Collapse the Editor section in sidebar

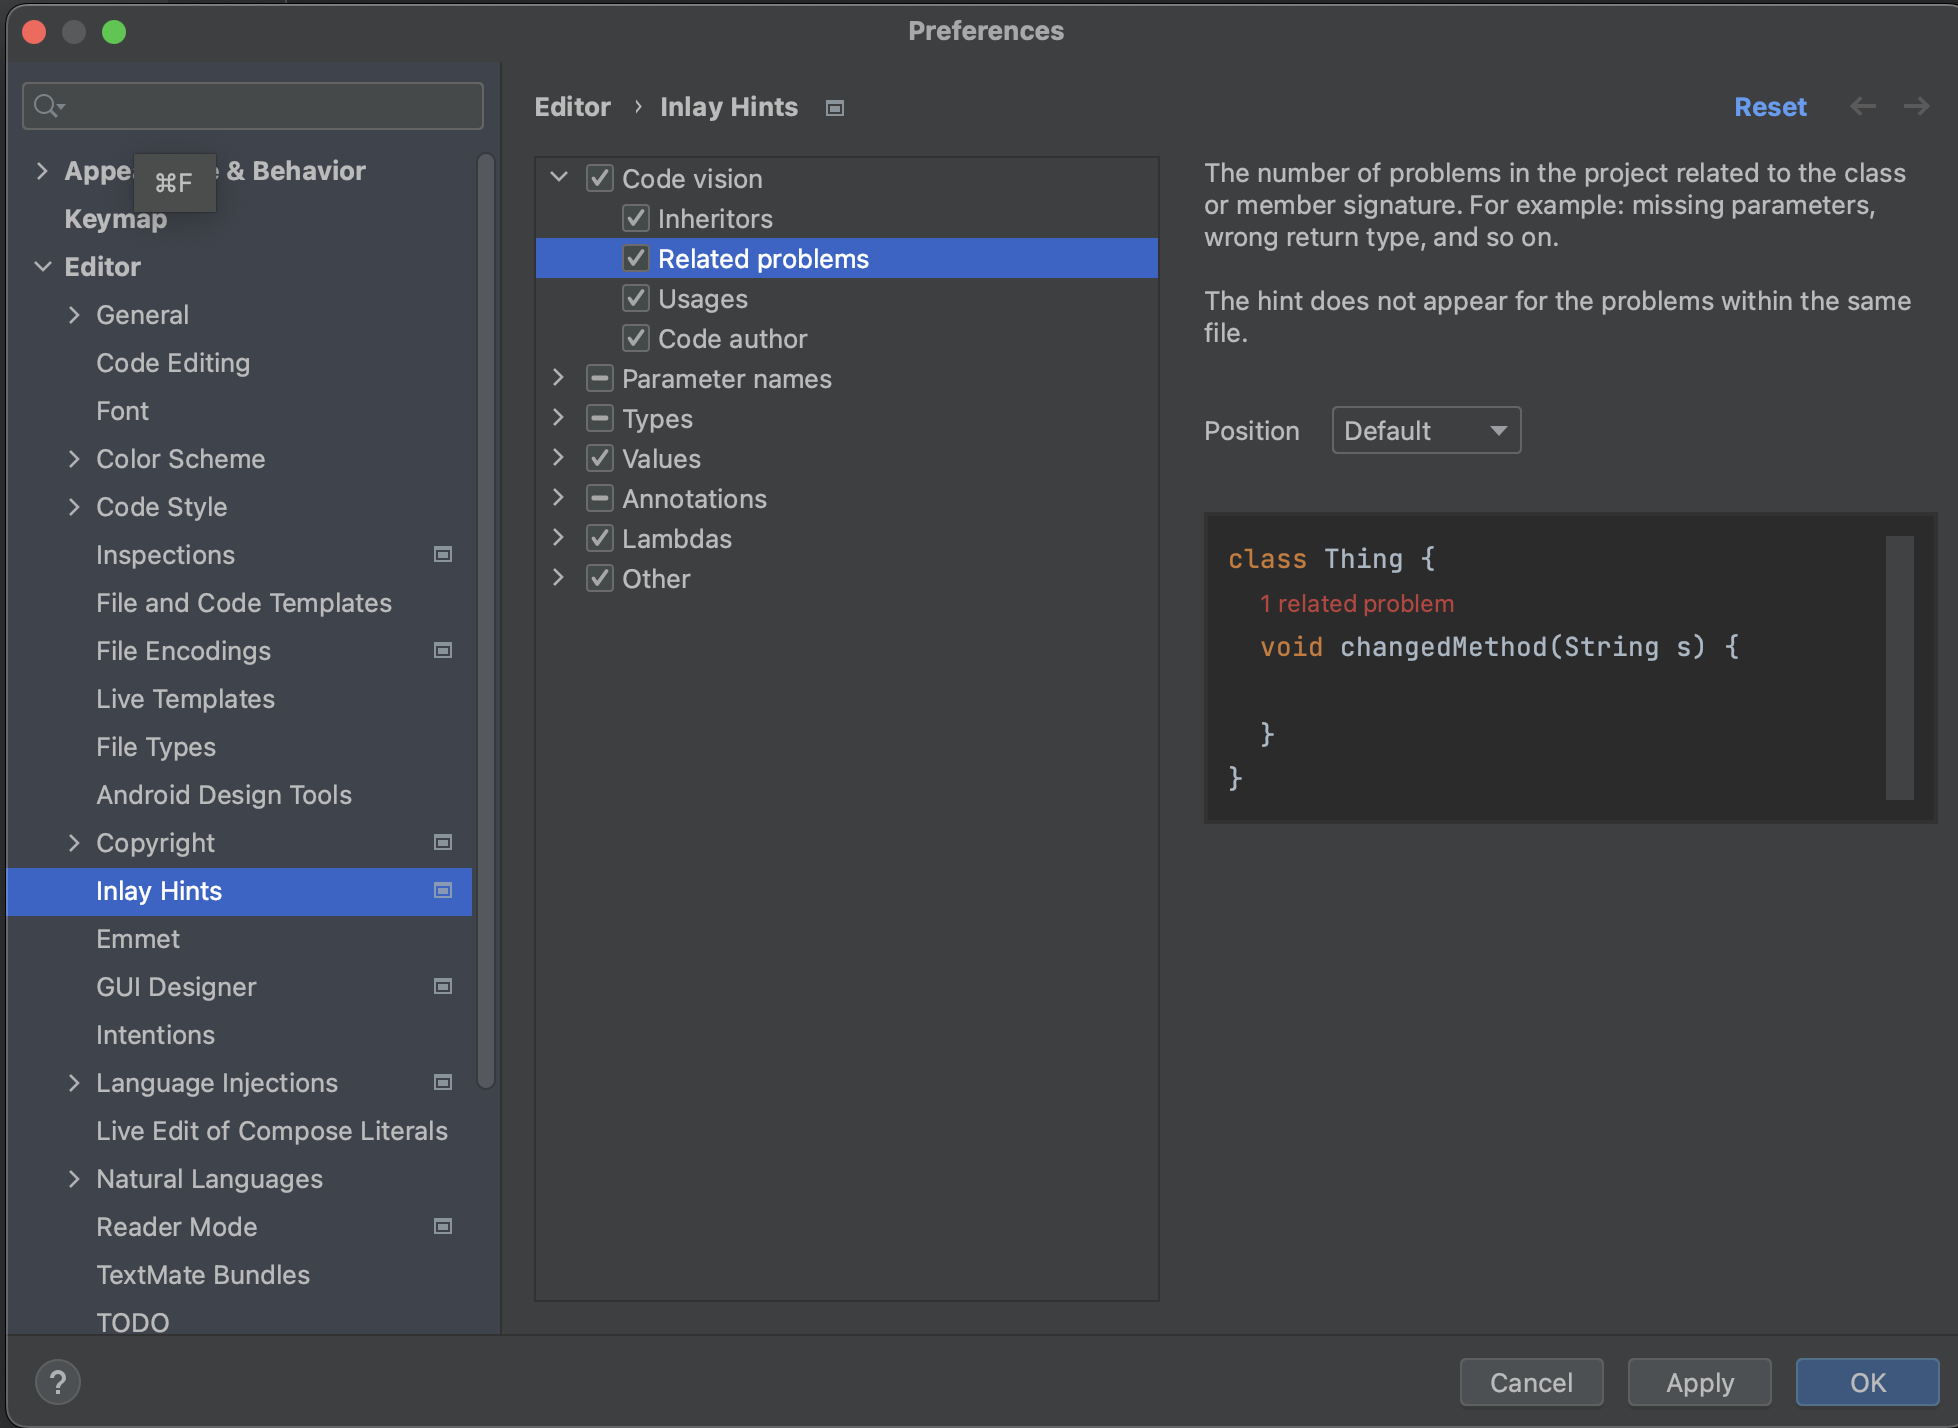point(43,266)
